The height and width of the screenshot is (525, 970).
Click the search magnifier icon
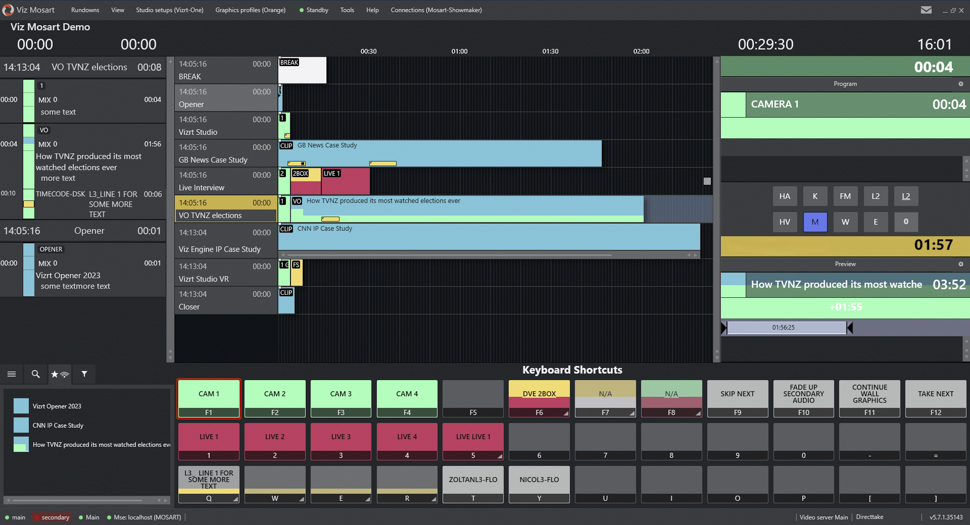(35, 374)
